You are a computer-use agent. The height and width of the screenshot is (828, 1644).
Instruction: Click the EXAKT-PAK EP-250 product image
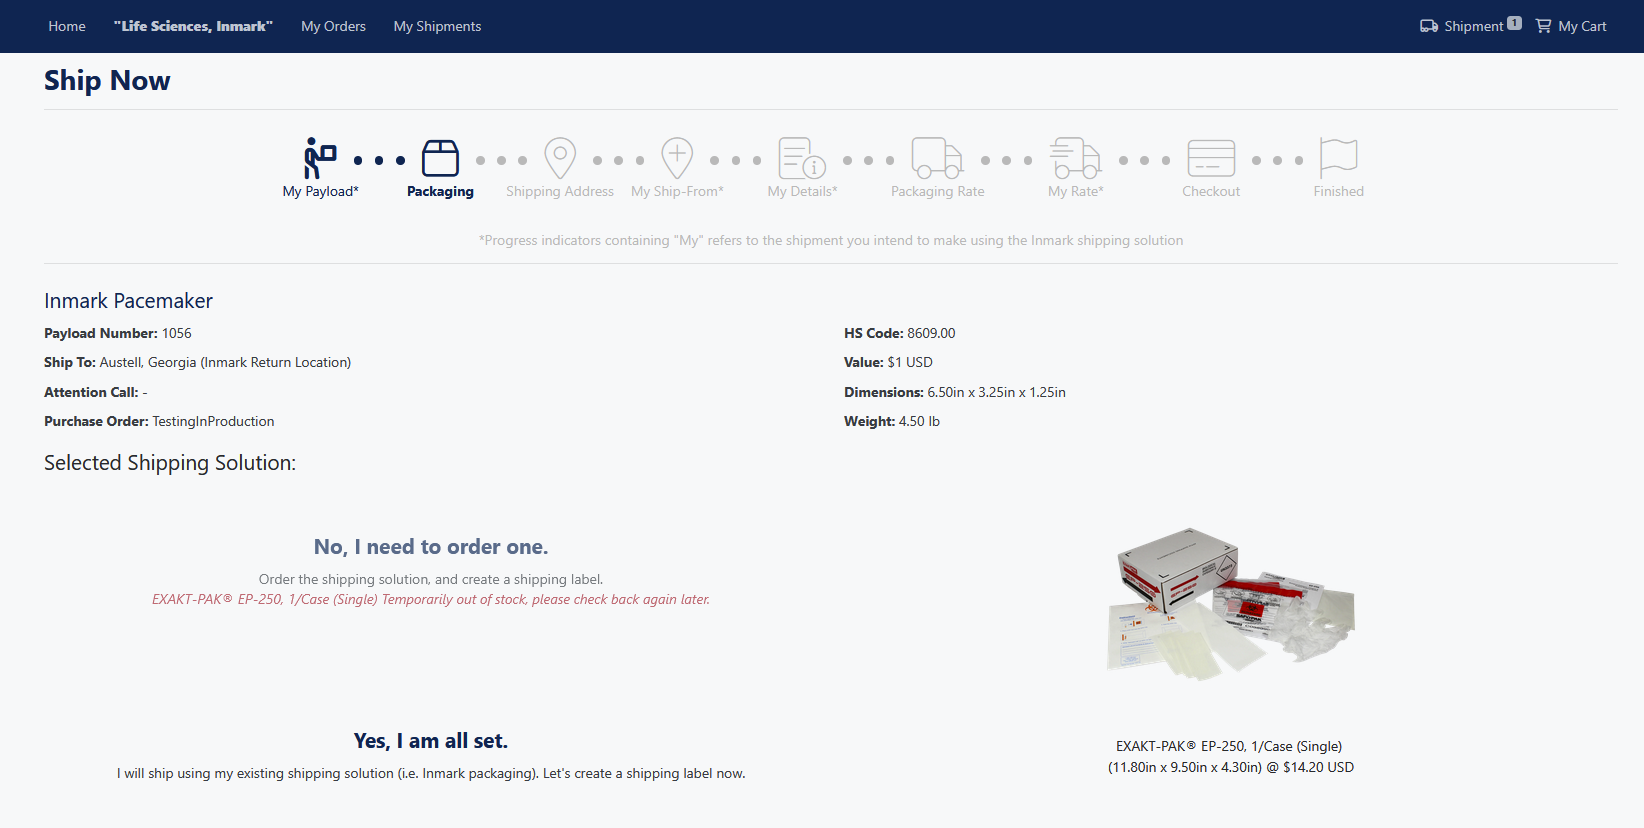coord(1231,604)
